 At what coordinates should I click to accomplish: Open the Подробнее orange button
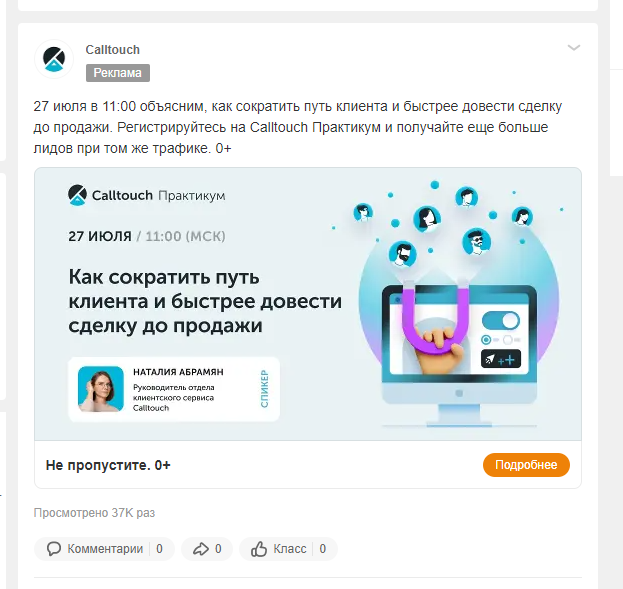[526, 465]
